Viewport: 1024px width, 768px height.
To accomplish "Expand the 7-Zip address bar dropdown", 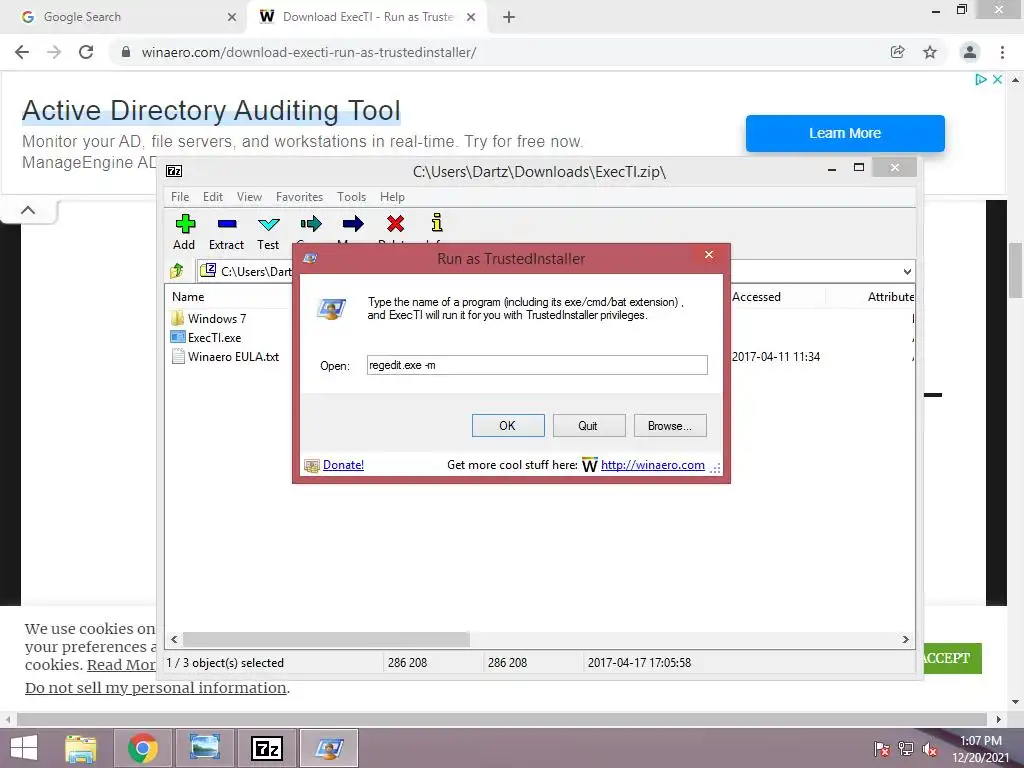I will (x=907, y=272).
